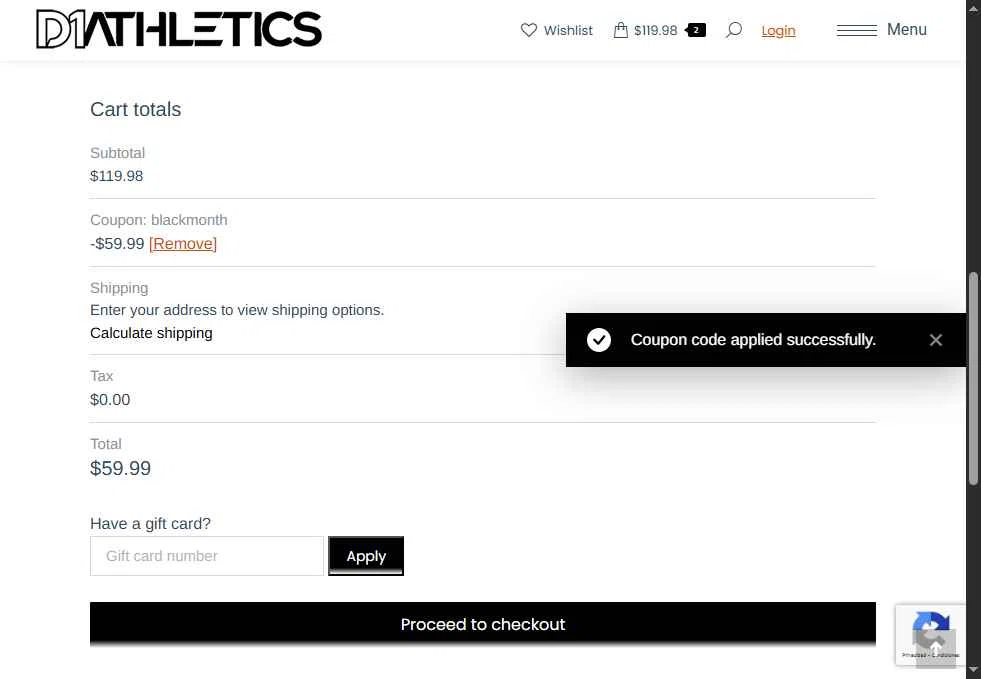
Task: Proceed to checkout
Action: 483,624
